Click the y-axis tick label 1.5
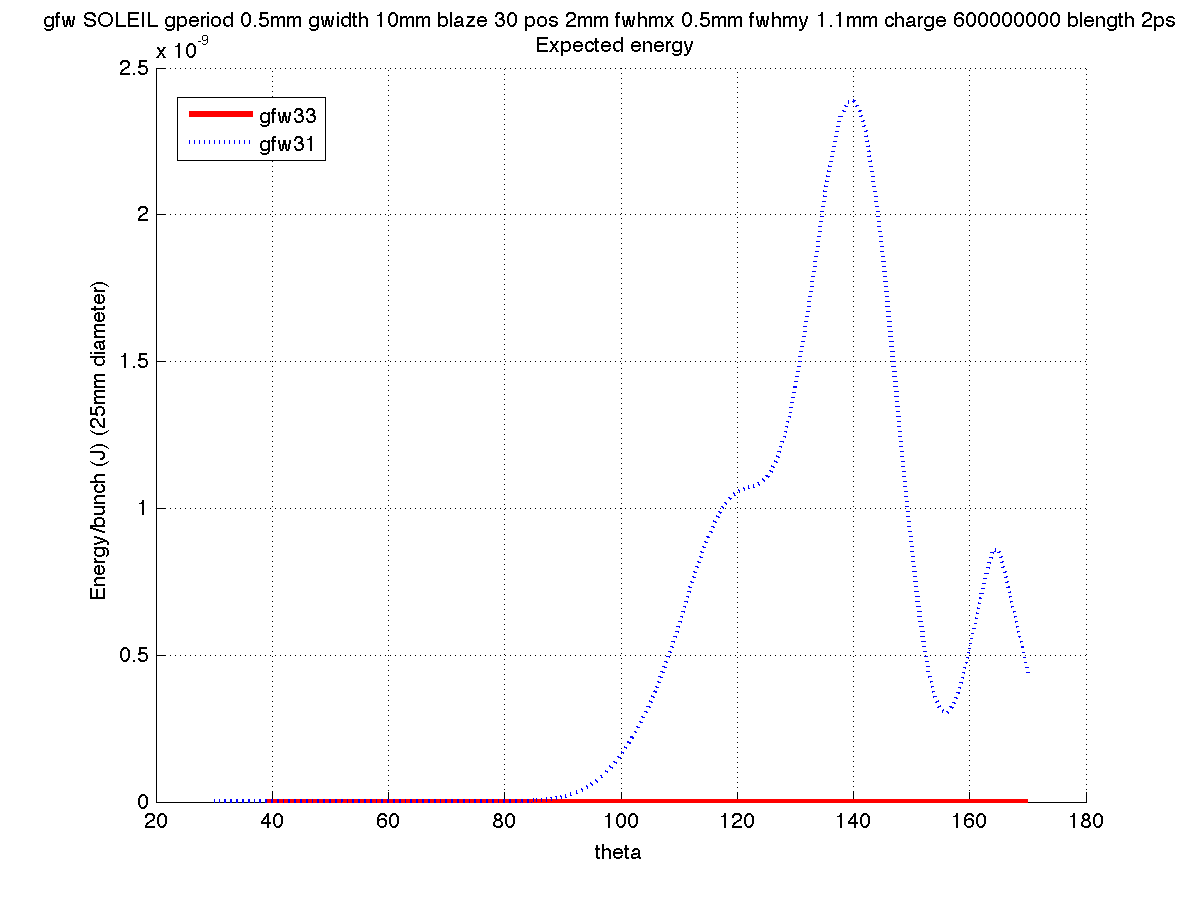 pyautogui.click(x=134, y=361)
